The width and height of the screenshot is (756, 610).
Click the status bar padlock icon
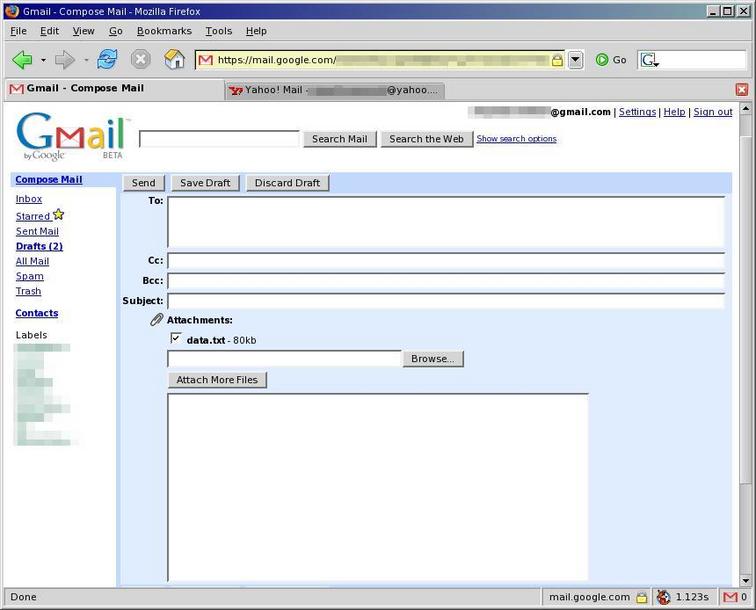[x=641, y=597]
